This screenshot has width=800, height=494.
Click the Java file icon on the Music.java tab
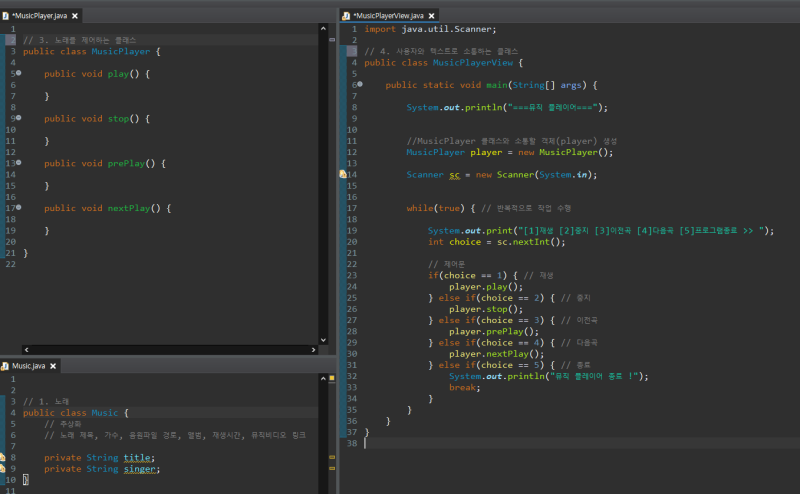pos(5,366)
